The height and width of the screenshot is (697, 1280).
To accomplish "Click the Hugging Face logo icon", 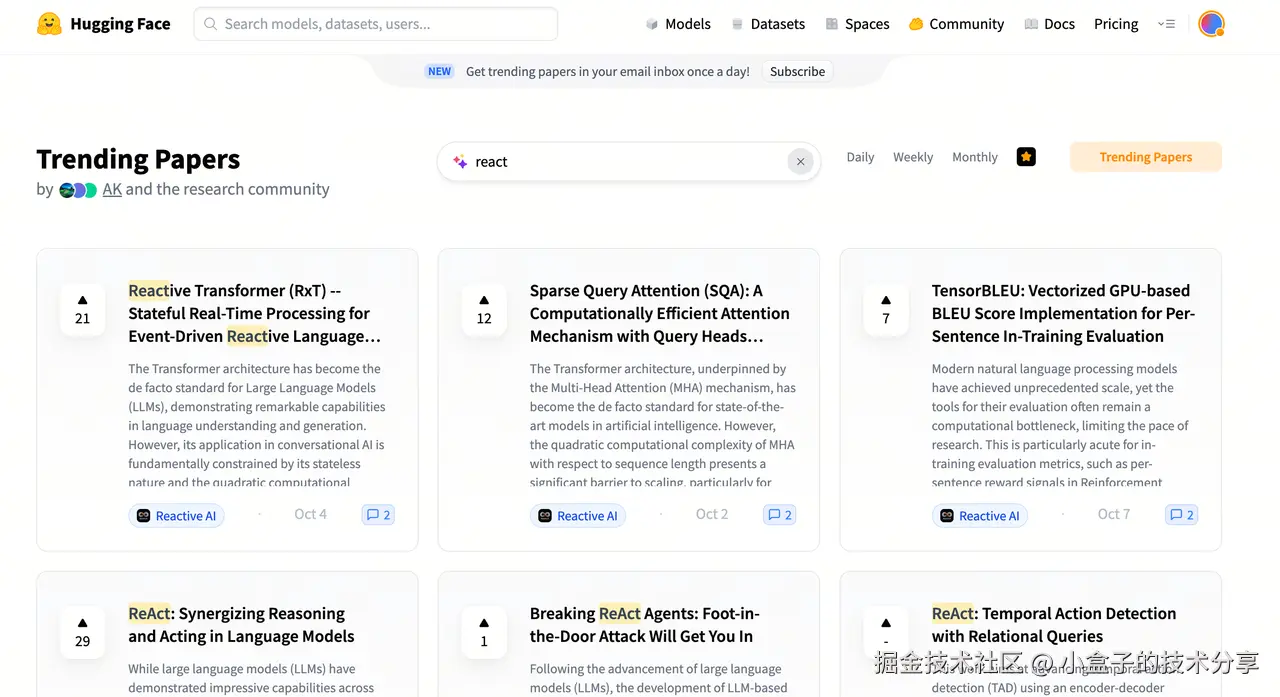I will pyautogui.click(x=49, y=24).
